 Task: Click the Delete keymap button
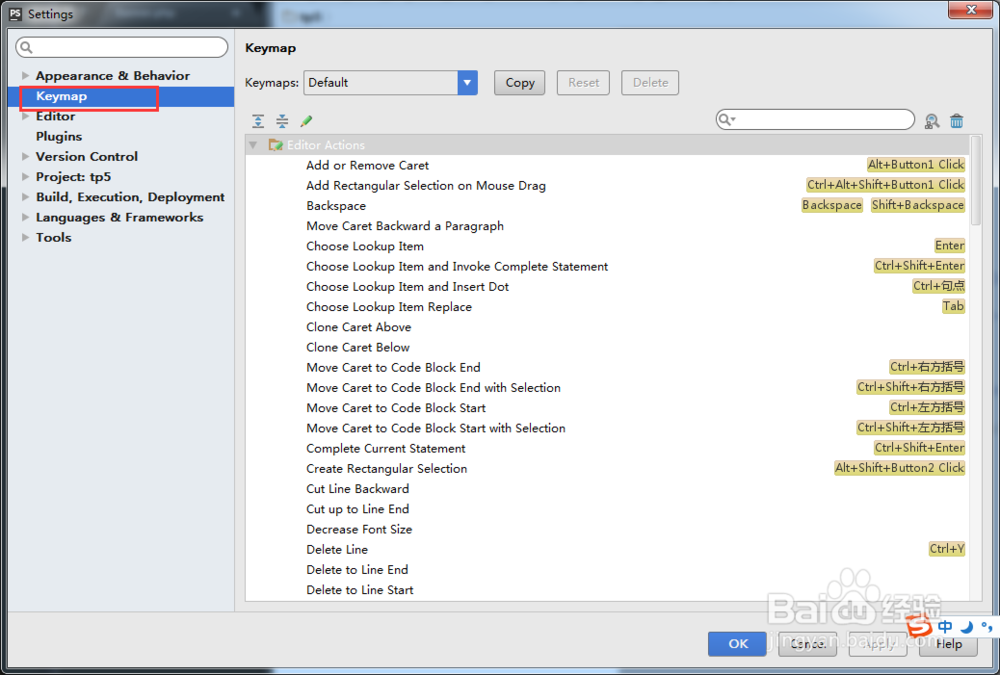tap(651, 83)
